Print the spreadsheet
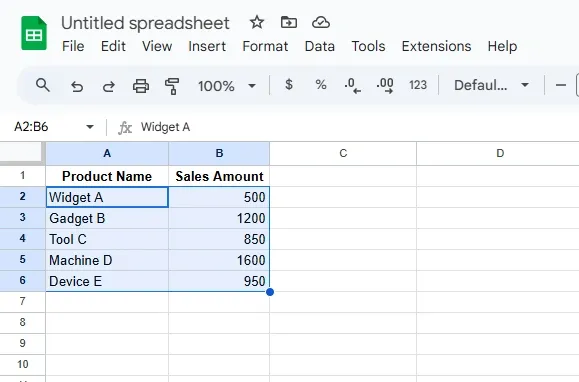Viewport: 579px width, 382px height. 141,86
